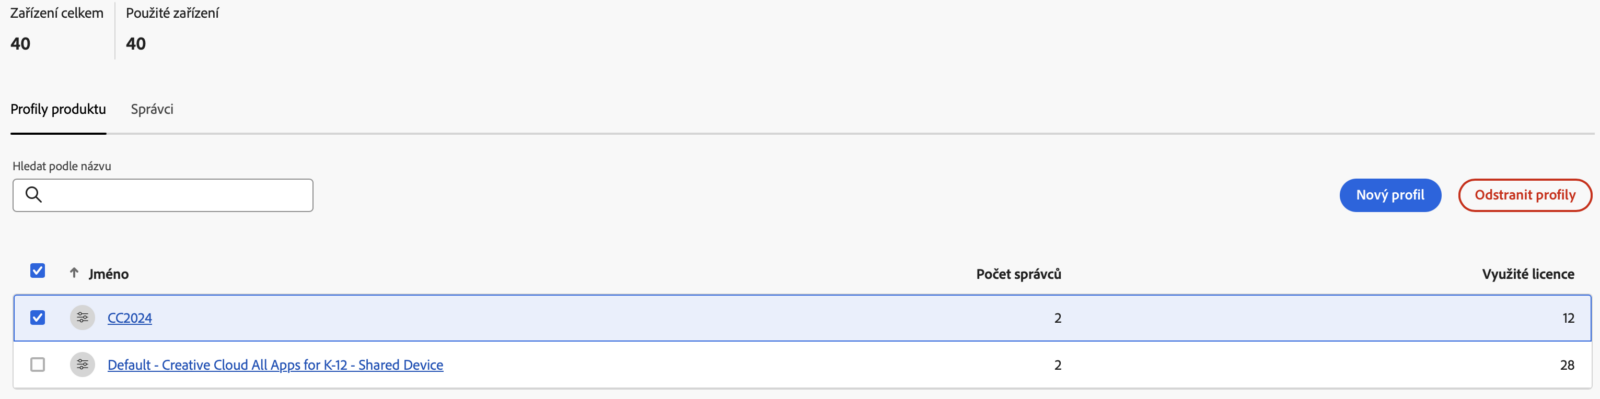Click the Zařízení celkem count 40
Viewport: 1600px width, 399px height.
(x=21, y=44)
